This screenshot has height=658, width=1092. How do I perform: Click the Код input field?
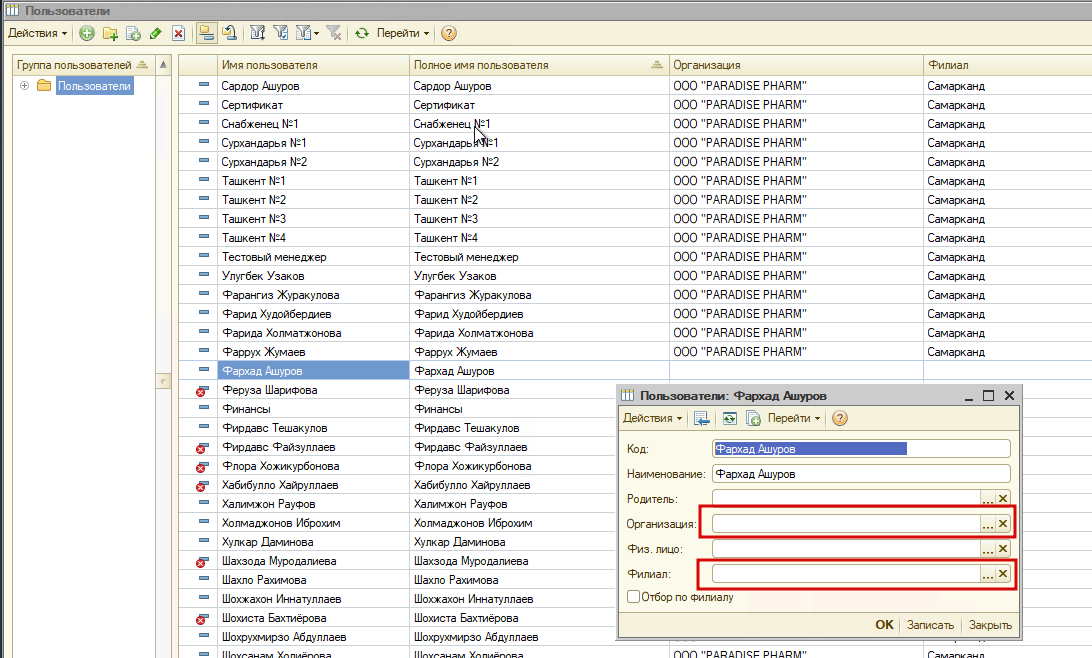click(861, 449)
